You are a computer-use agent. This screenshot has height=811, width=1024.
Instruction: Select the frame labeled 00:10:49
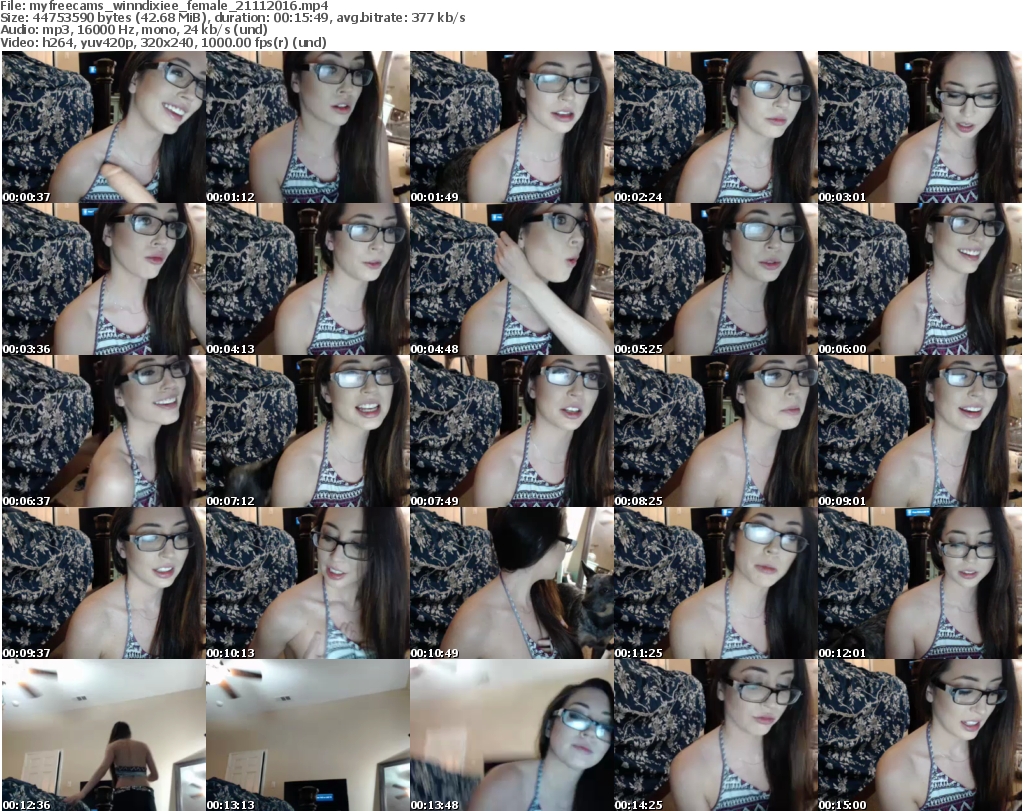tap(511, 582)
